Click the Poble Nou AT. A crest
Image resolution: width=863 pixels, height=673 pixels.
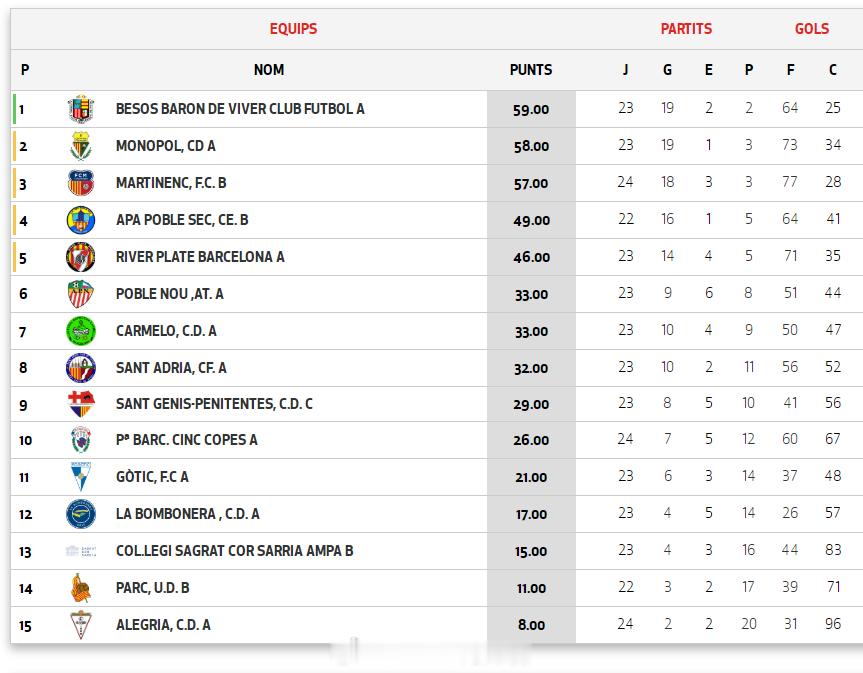(80, 294)
